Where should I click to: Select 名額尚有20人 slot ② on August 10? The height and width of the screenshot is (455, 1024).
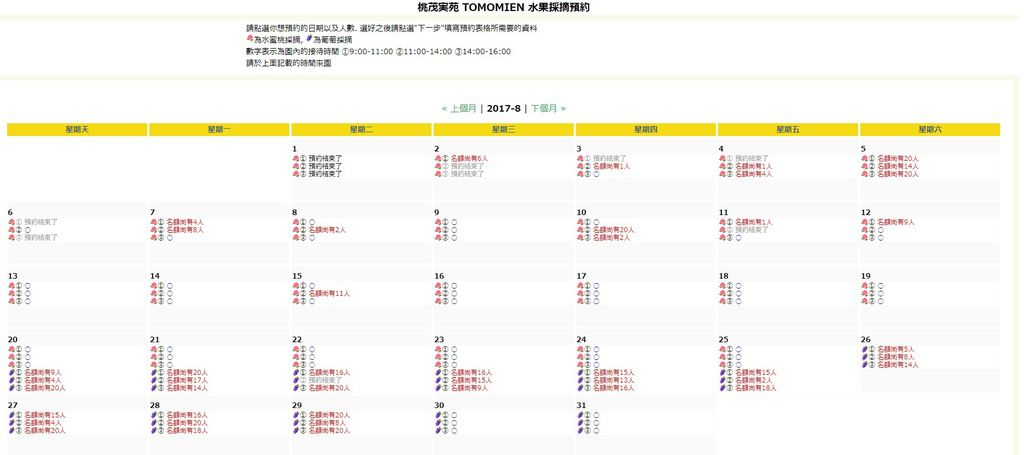(x=614, y=230)
